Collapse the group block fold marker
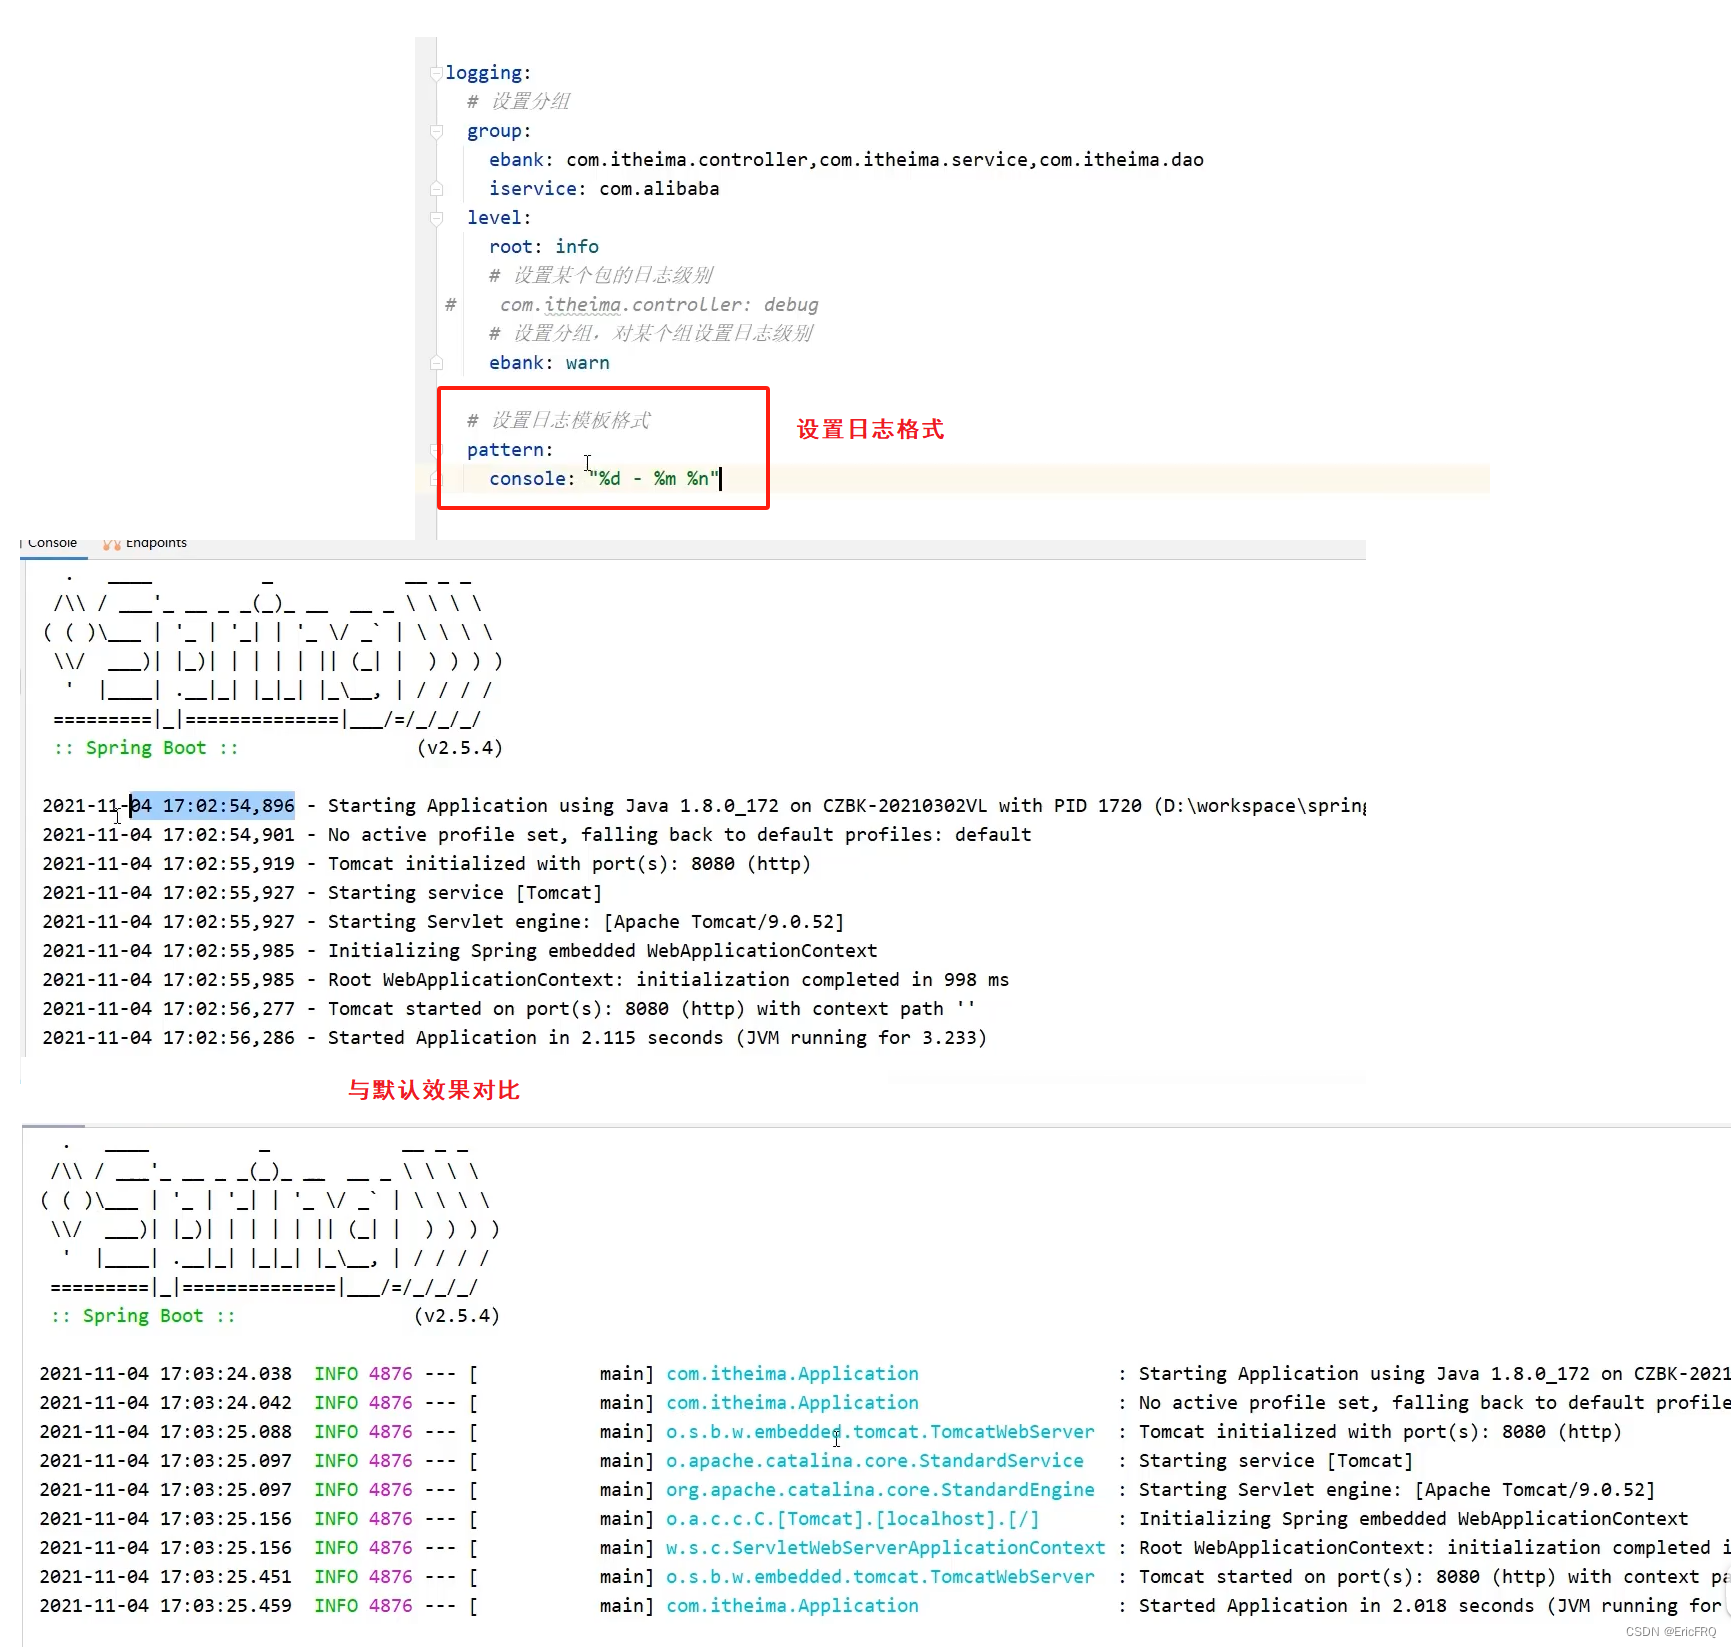This screenshot has height=1648, width=1731. (436, 131)
